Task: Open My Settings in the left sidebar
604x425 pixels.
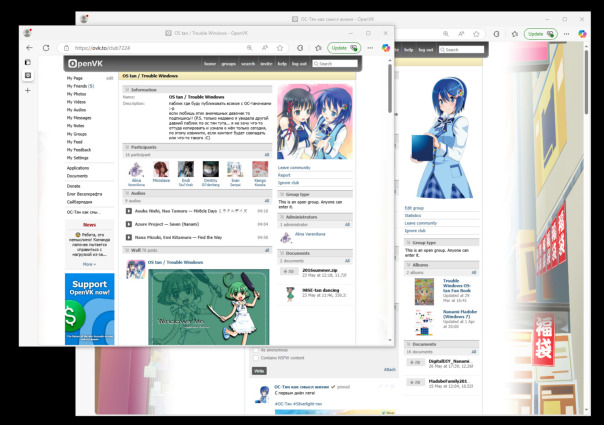Action: click(x=77, y=158)
